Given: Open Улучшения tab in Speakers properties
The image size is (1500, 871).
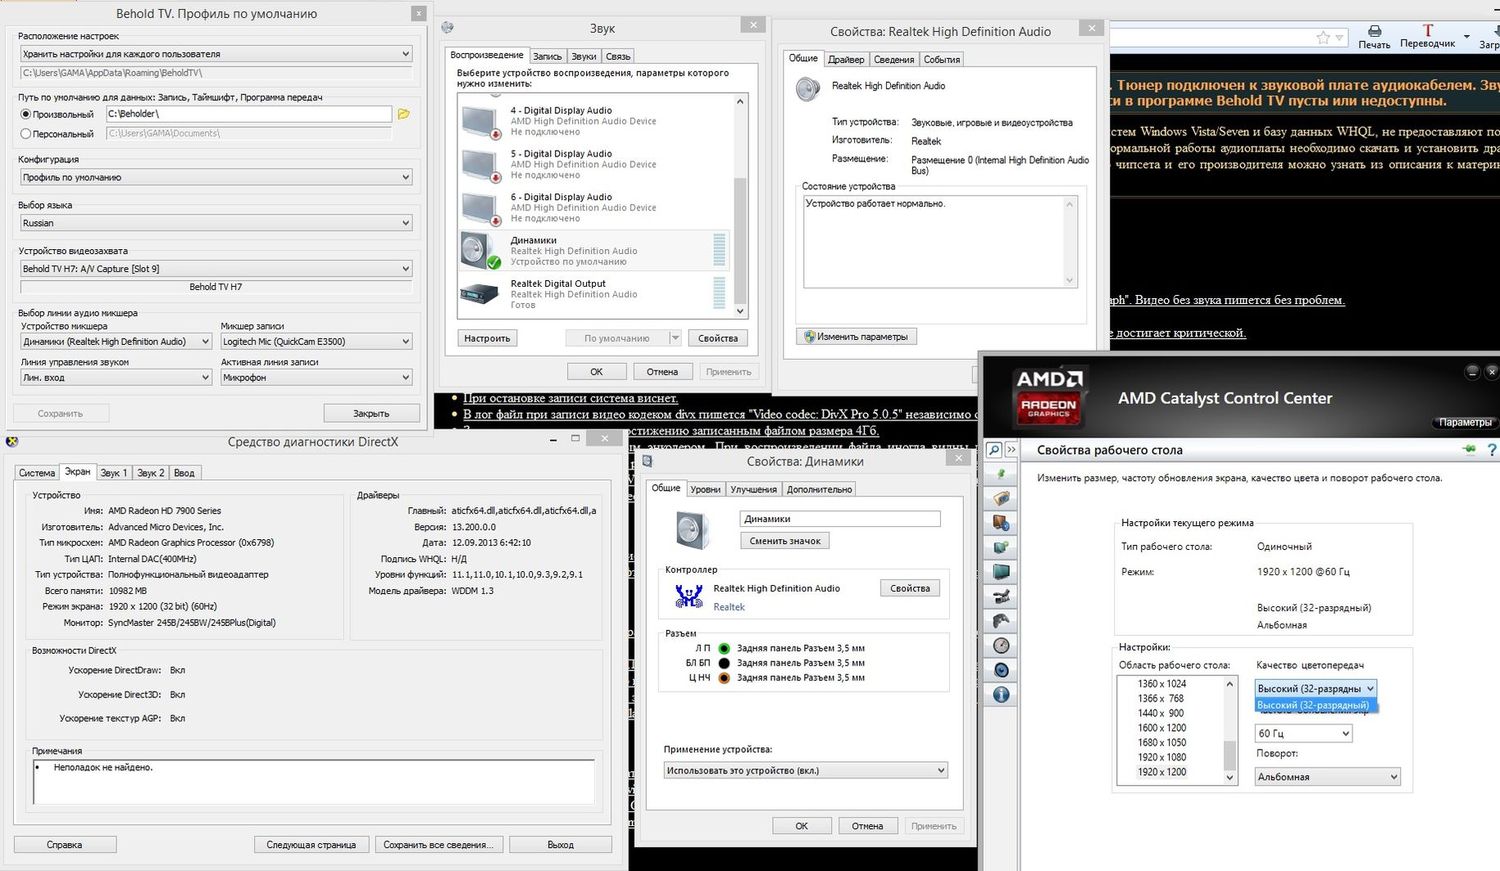Looking at the screenshot, I should coord(753,490).
